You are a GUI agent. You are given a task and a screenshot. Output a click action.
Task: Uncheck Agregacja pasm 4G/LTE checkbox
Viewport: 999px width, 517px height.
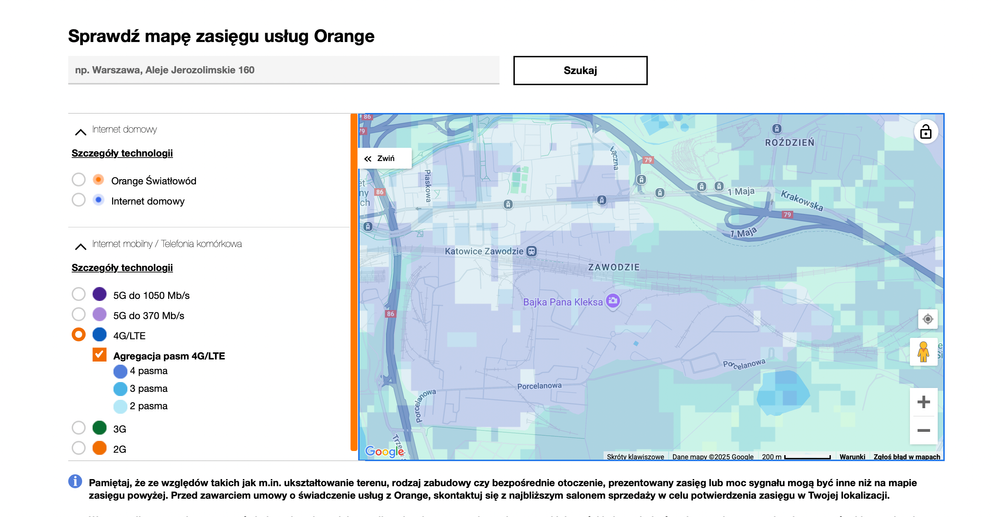point(99,355)
